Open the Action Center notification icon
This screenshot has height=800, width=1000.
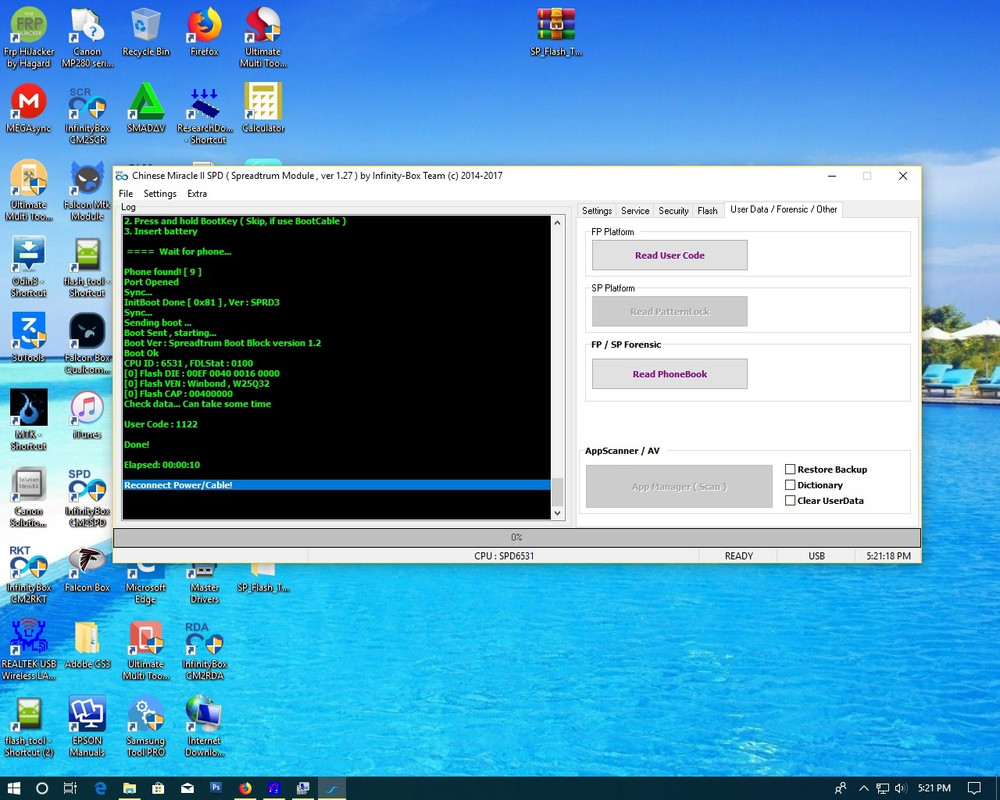tap(974, 789)
